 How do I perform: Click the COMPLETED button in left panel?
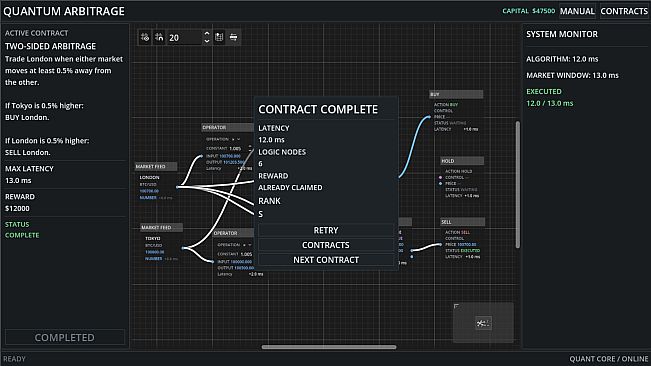pos(65,337)
